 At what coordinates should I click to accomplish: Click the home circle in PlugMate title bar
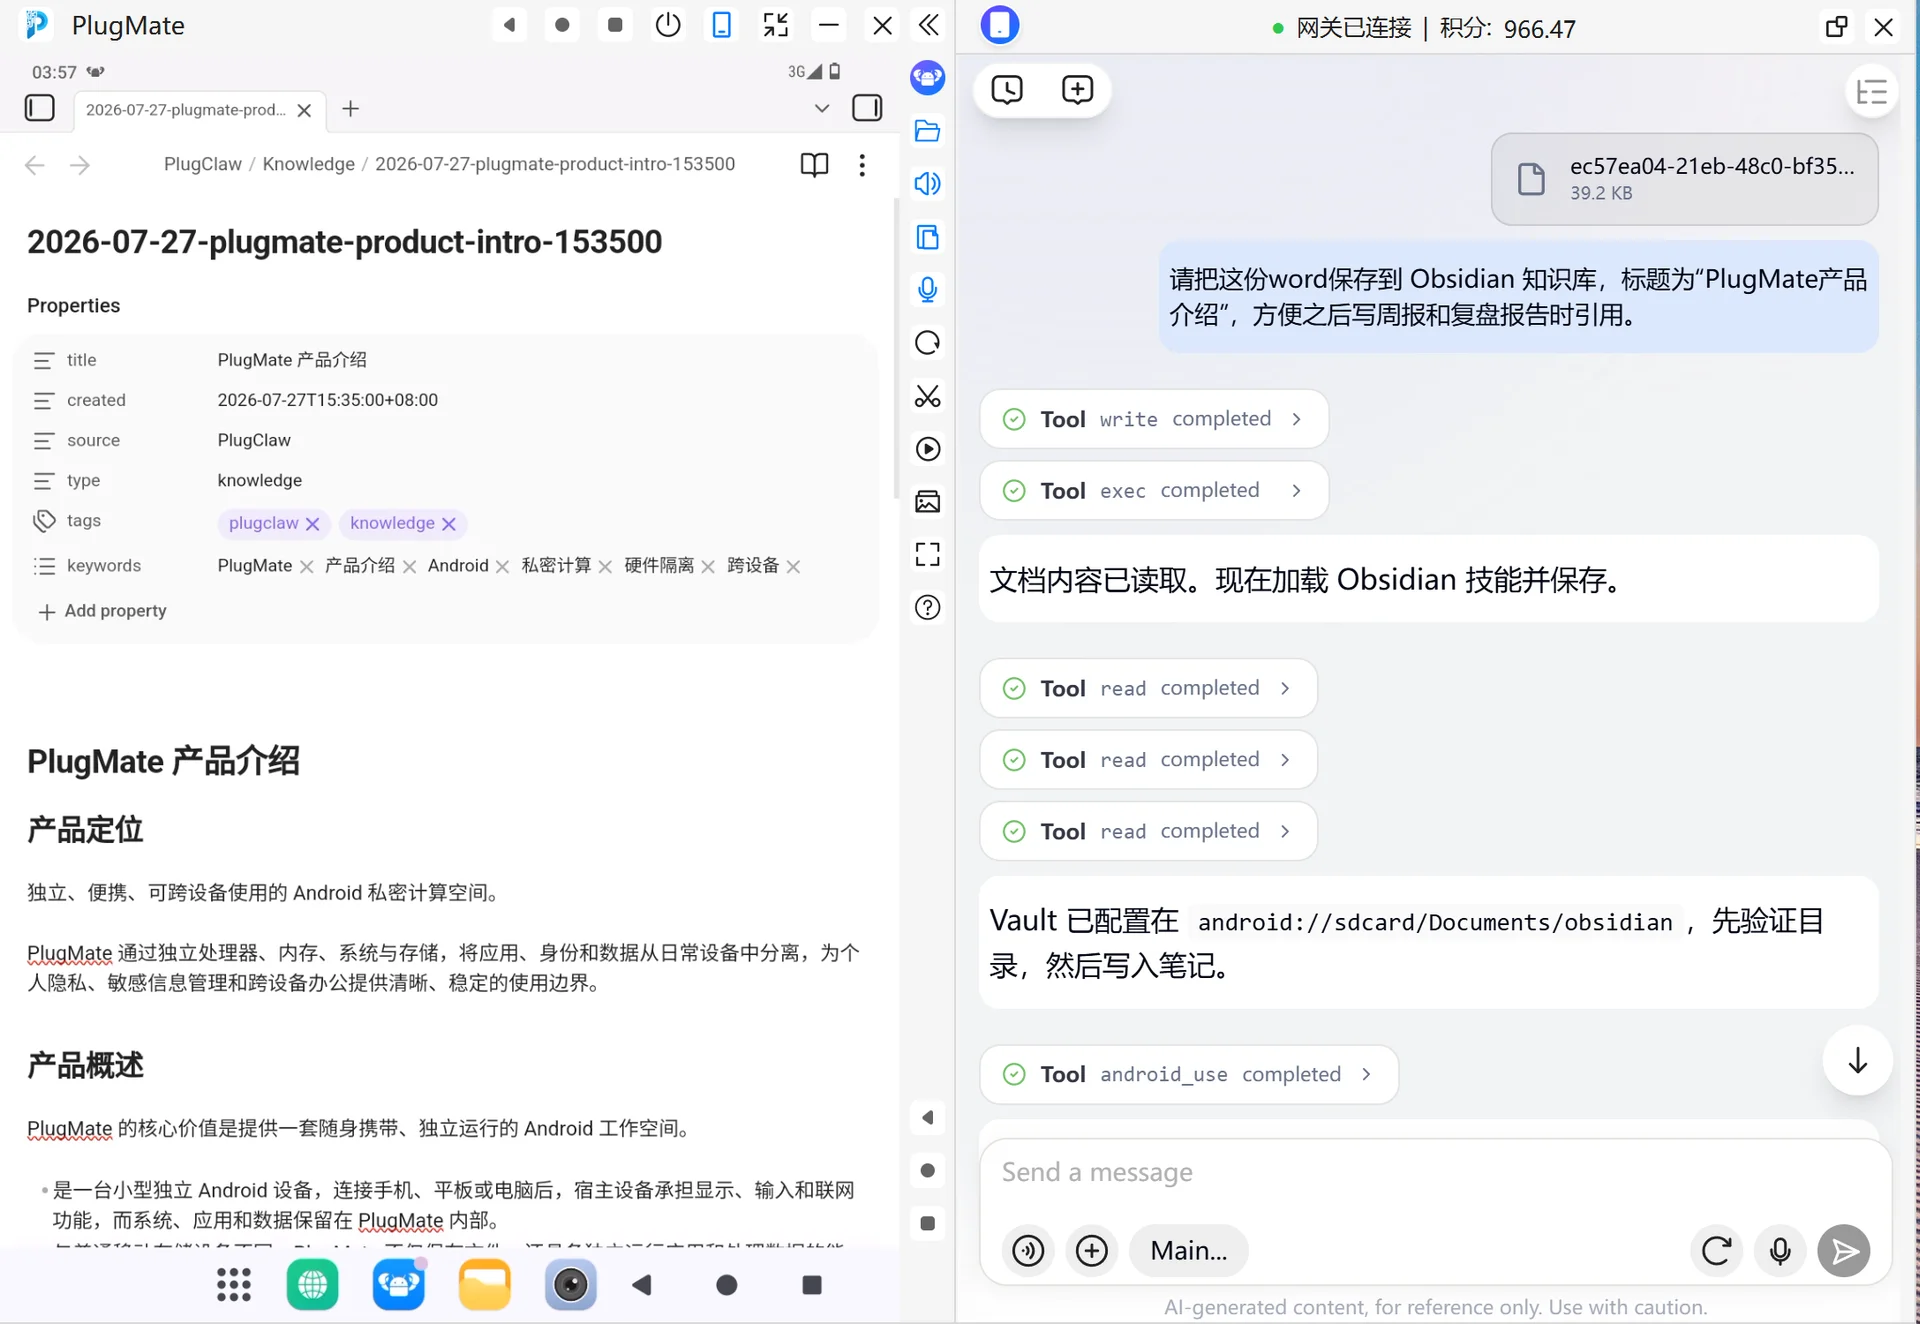(562, 25)
